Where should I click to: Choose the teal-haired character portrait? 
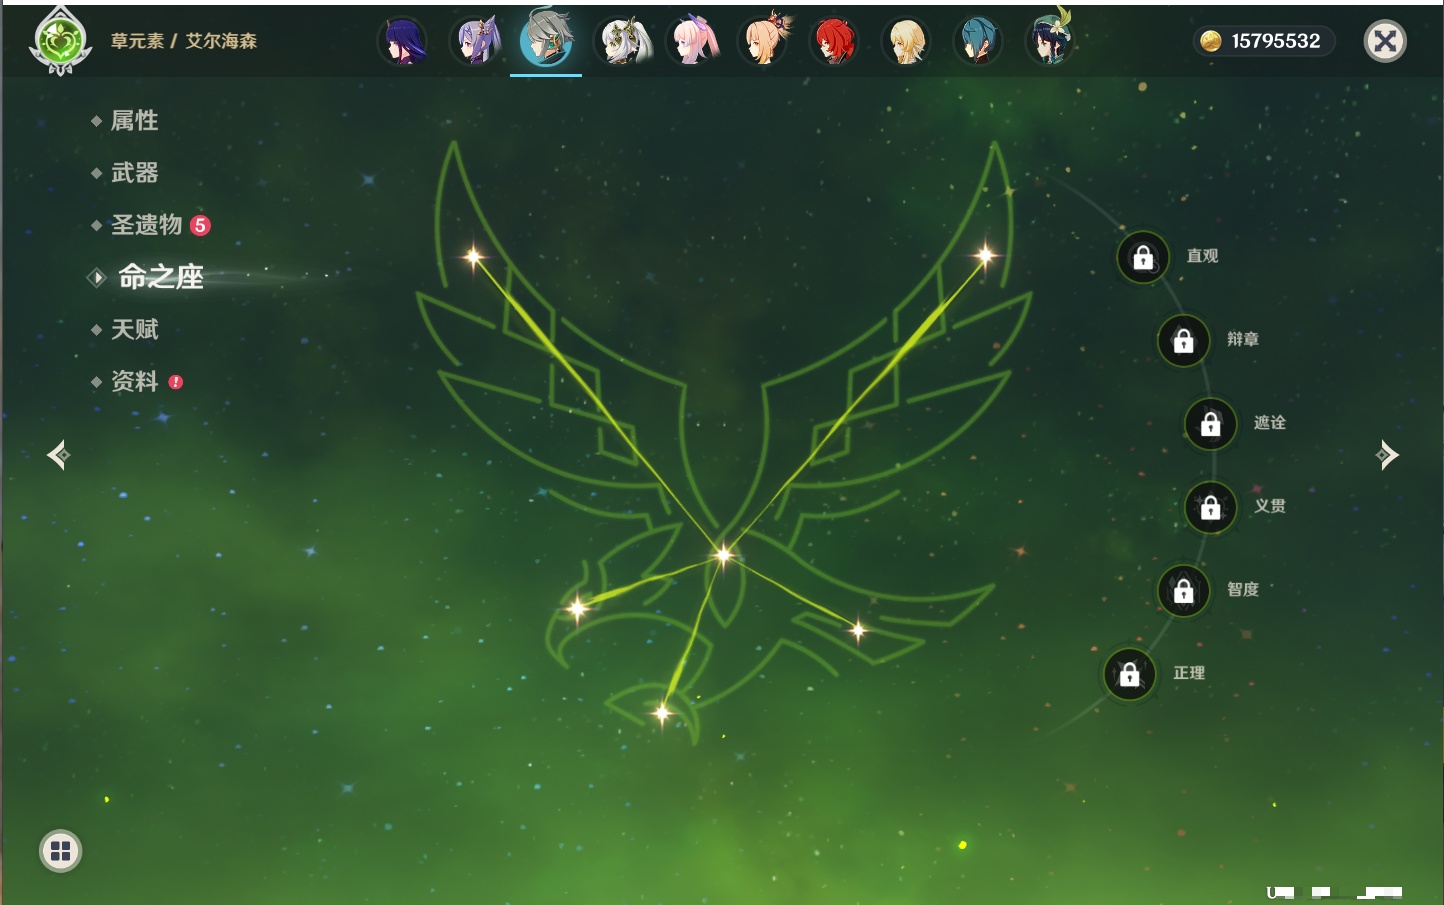[978, 42]
